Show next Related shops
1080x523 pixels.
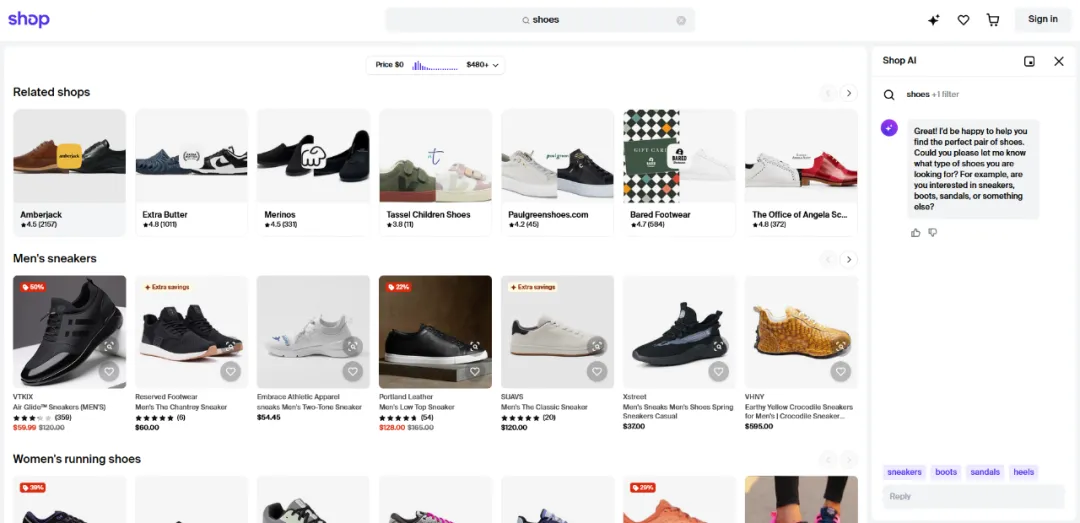(849, 92)
